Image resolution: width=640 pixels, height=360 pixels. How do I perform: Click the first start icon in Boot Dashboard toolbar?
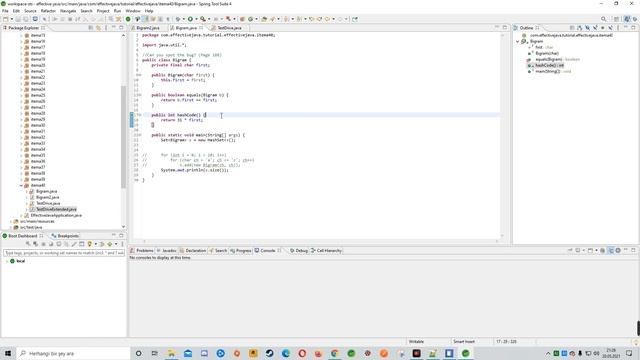coord(28,244)
